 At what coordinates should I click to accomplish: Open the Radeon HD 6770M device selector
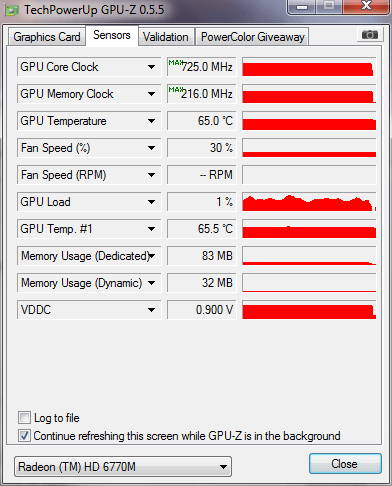click(x=123, y=467)
